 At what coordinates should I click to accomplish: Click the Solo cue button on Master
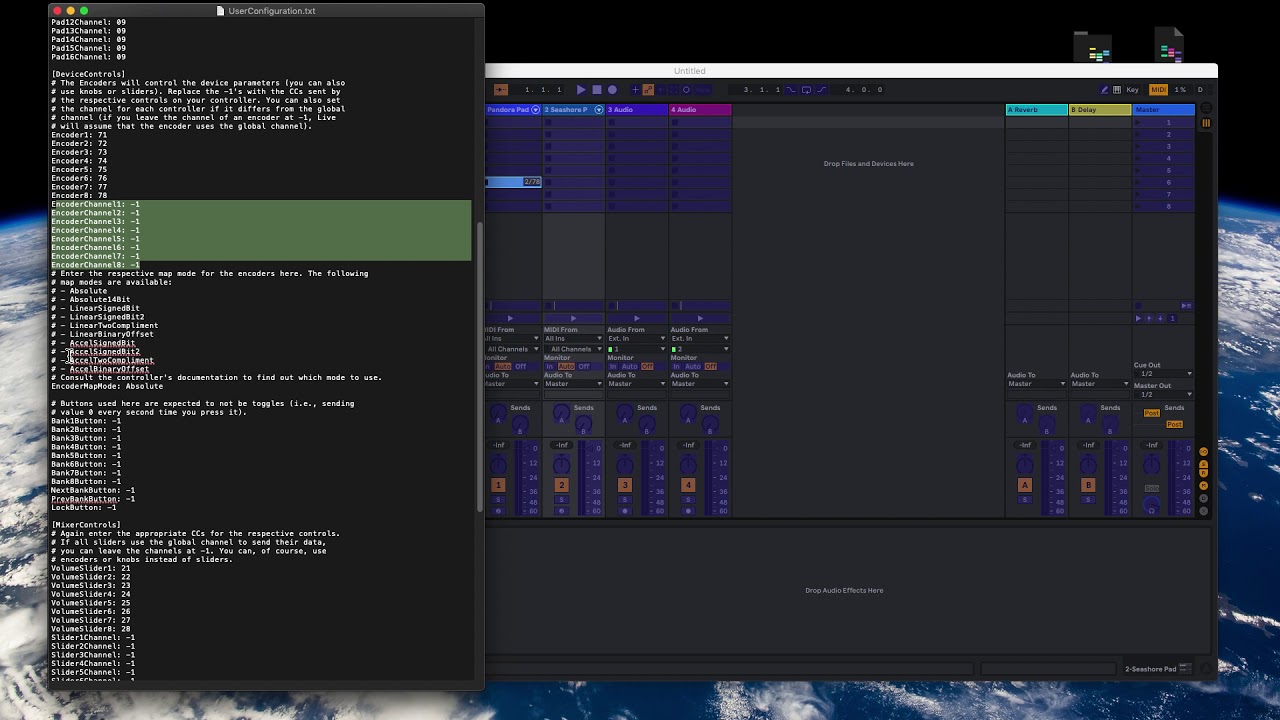point(1152,488)
